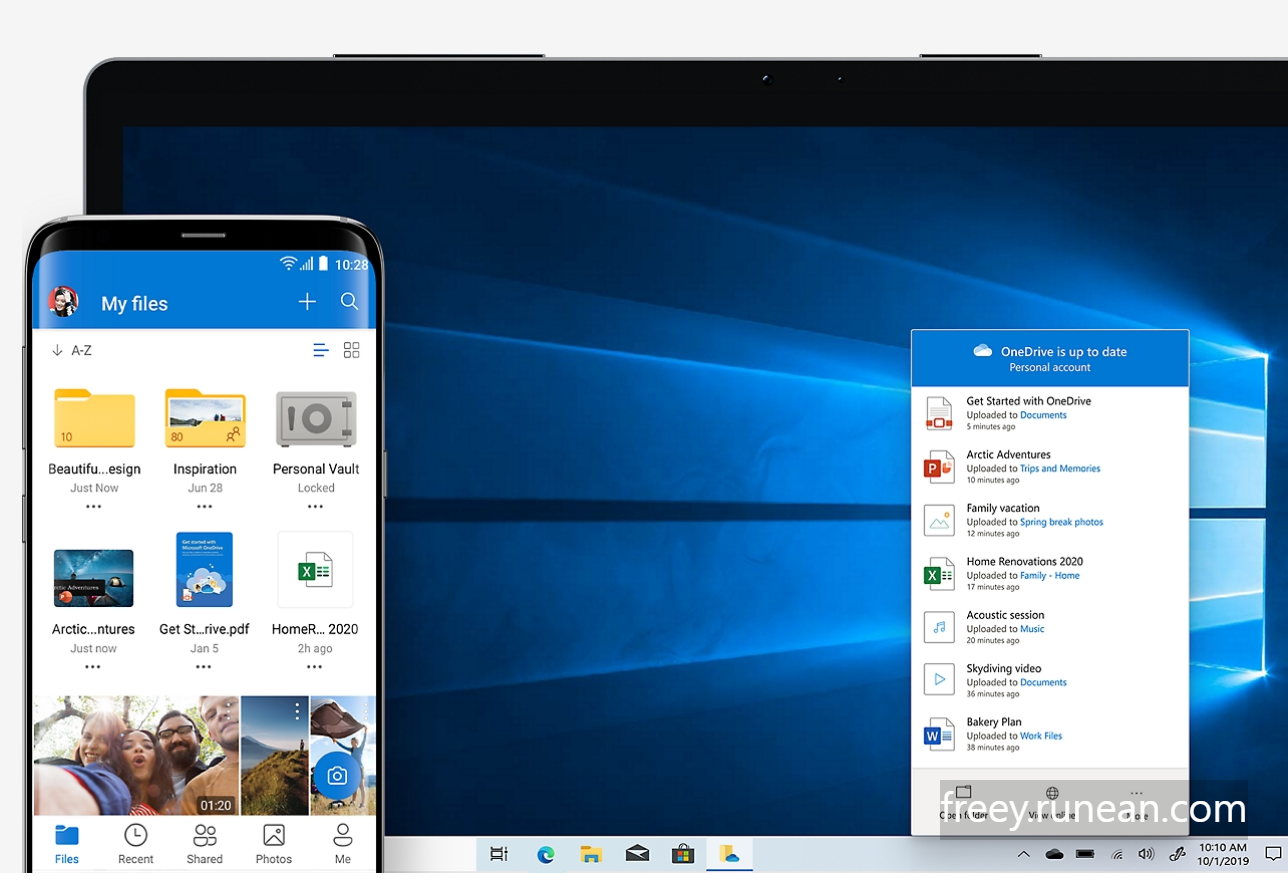Switch to the Recent tab
This screenshot has height=880, width=1288.
click(x=134, y=836)
